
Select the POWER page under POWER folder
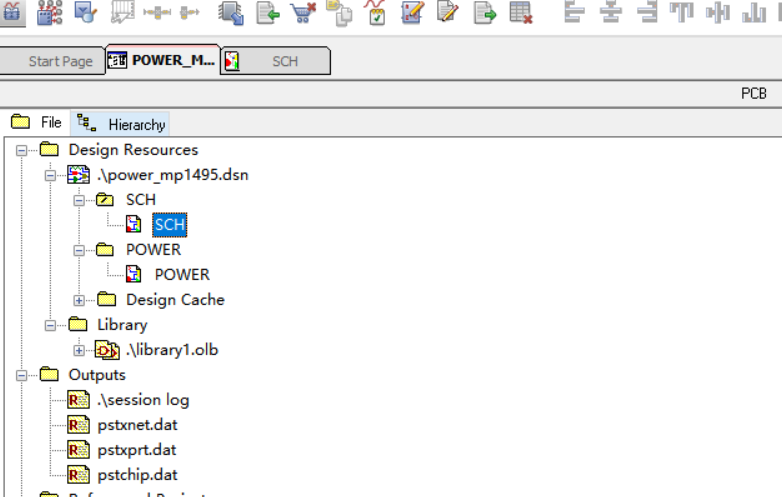(x=181, y=275)
